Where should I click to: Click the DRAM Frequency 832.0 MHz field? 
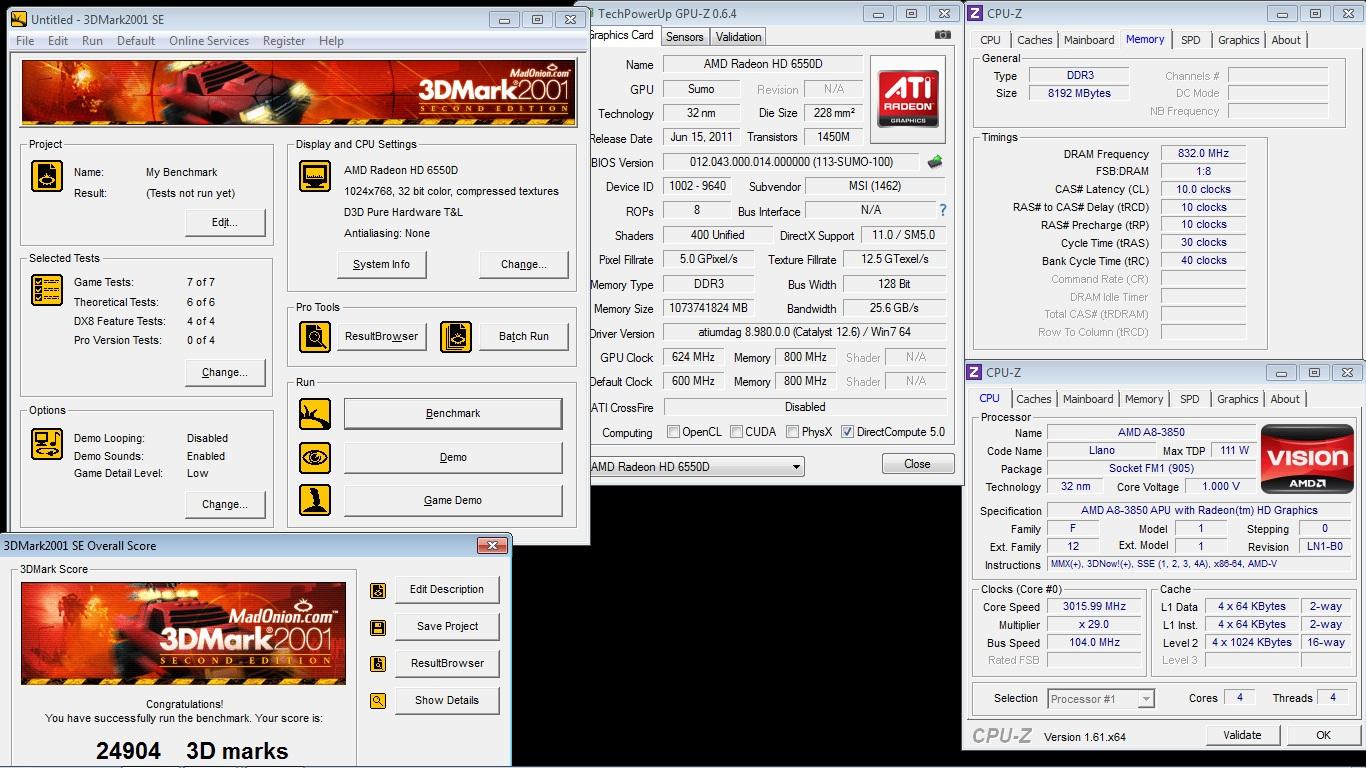(1203, 154)
